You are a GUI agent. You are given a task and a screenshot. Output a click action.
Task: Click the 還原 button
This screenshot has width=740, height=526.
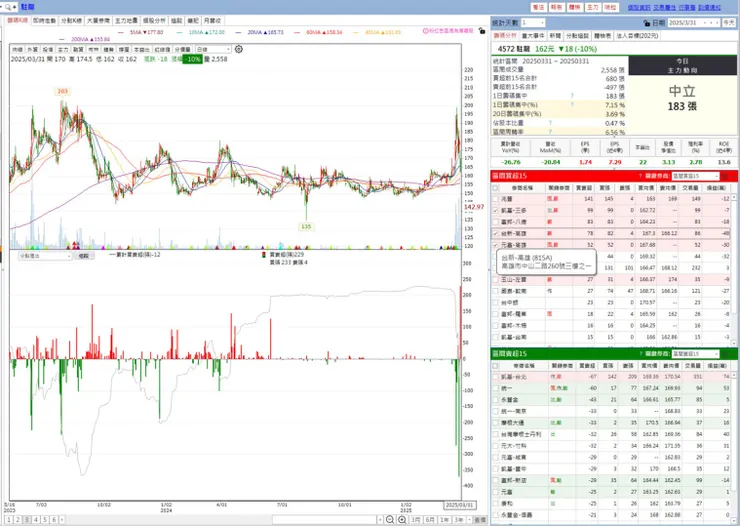[480, 519]
